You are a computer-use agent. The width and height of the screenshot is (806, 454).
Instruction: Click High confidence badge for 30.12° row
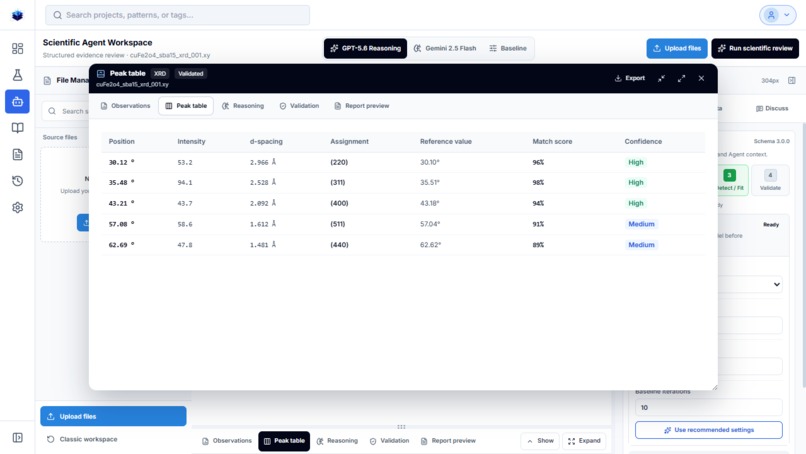point(636,162)
